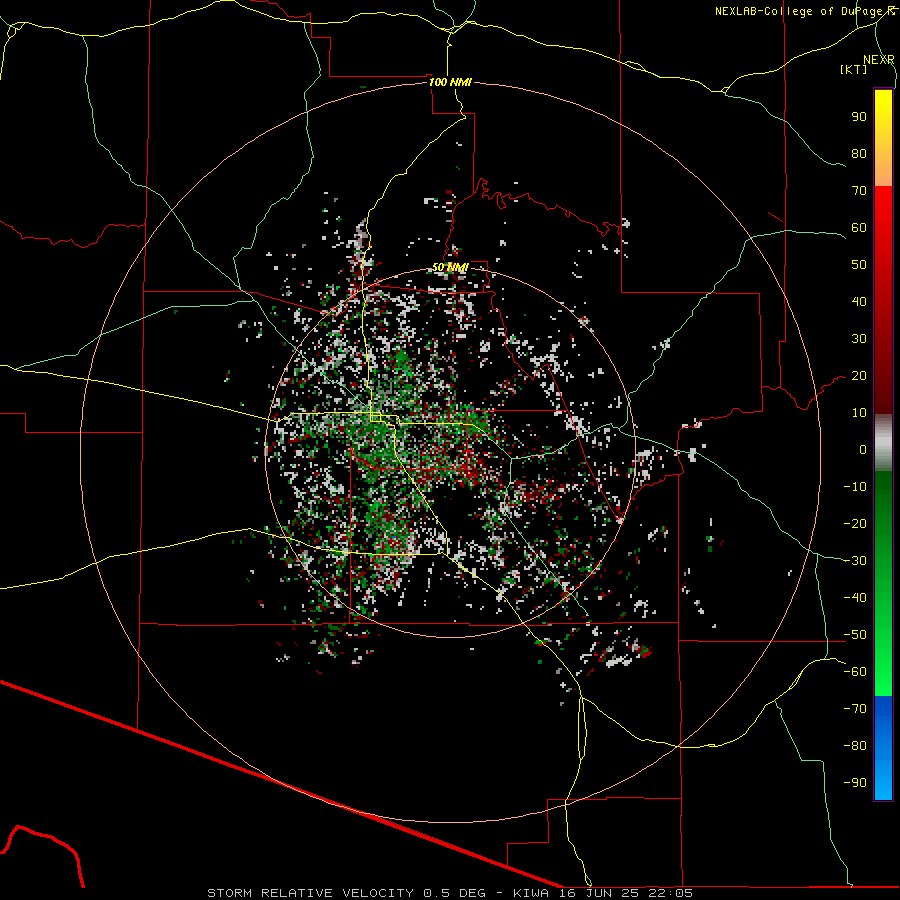The width and height of the screenshot is (900, 900).
Task: Pick the green inbound segment of color bar
Action: [x=883, y=584]
